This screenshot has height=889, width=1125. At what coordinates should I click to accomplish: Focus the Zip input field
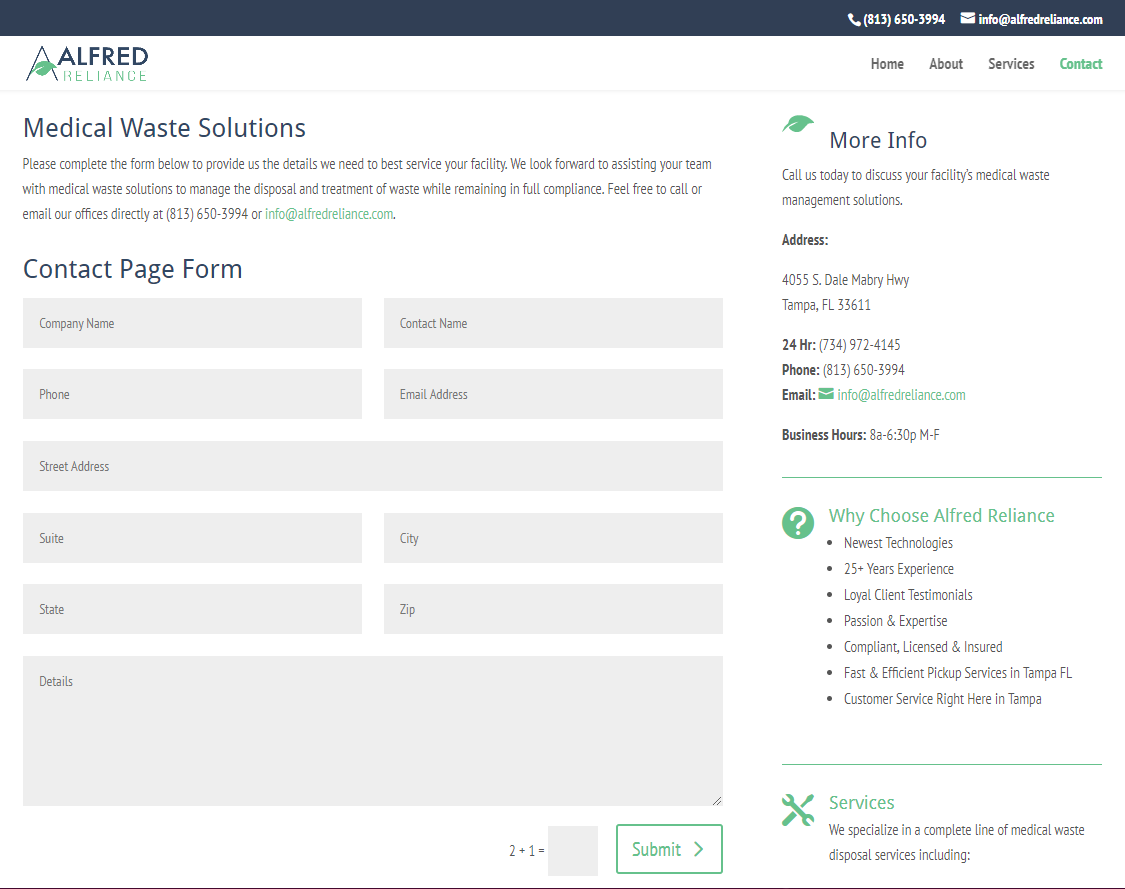[553, 609]
